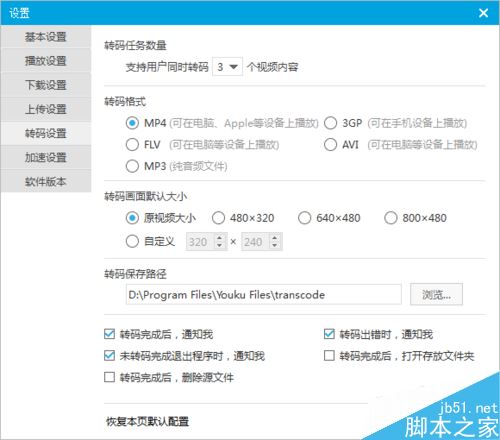The height and width of the screenshot is (440, 500).
Task: Decrease custom width with down arrow
Action: (x=219, y=245)
